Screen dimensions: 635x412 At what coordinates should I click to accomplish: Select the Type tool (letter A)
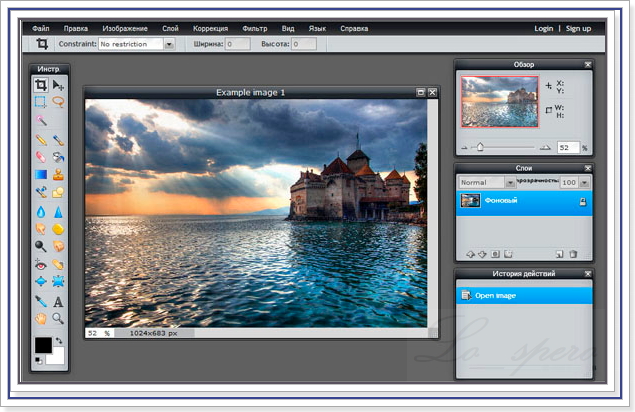(58, 301)
